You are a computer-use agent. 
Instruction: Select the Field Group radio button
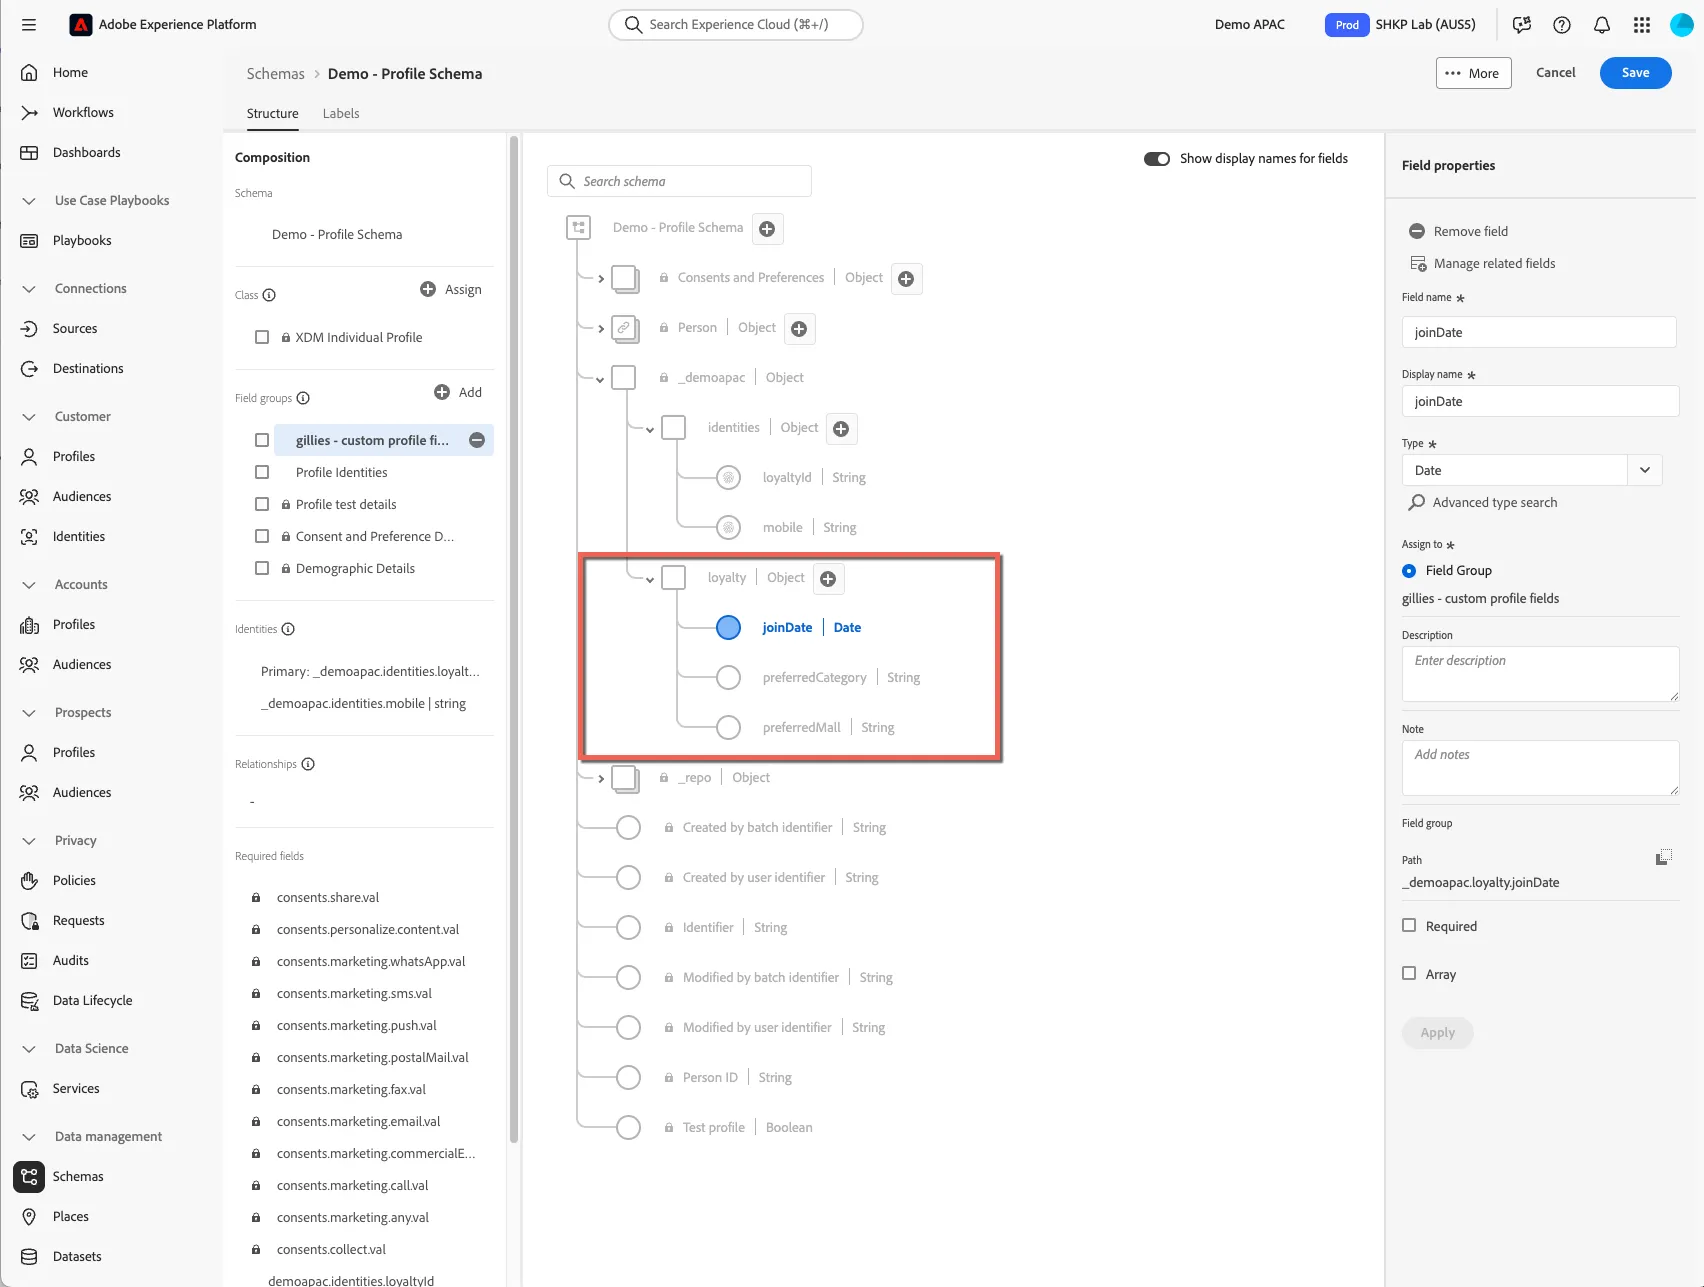coord(1409,571)
